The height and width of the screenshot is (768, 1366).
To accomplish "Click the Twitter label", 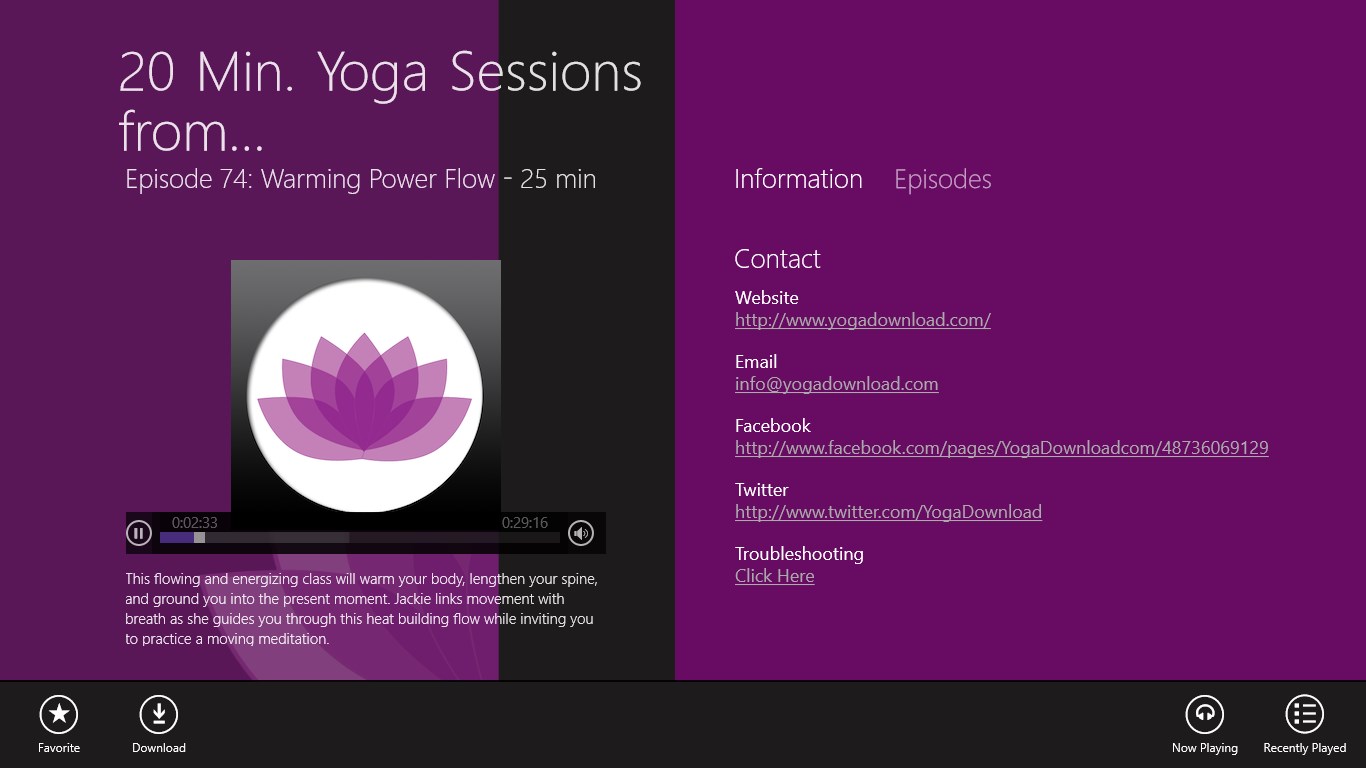I will (x=762, y=490).
